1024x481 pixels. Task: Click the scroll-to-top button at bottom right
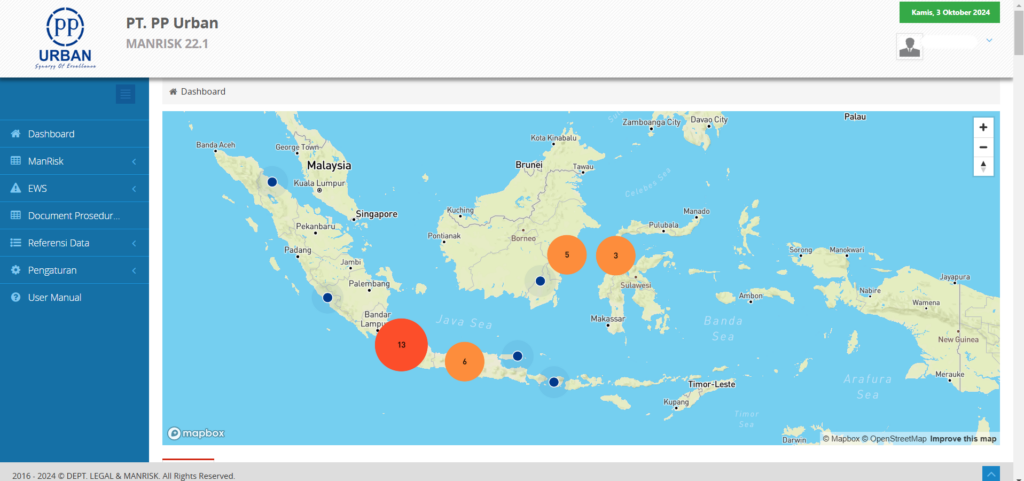(990, 474)
